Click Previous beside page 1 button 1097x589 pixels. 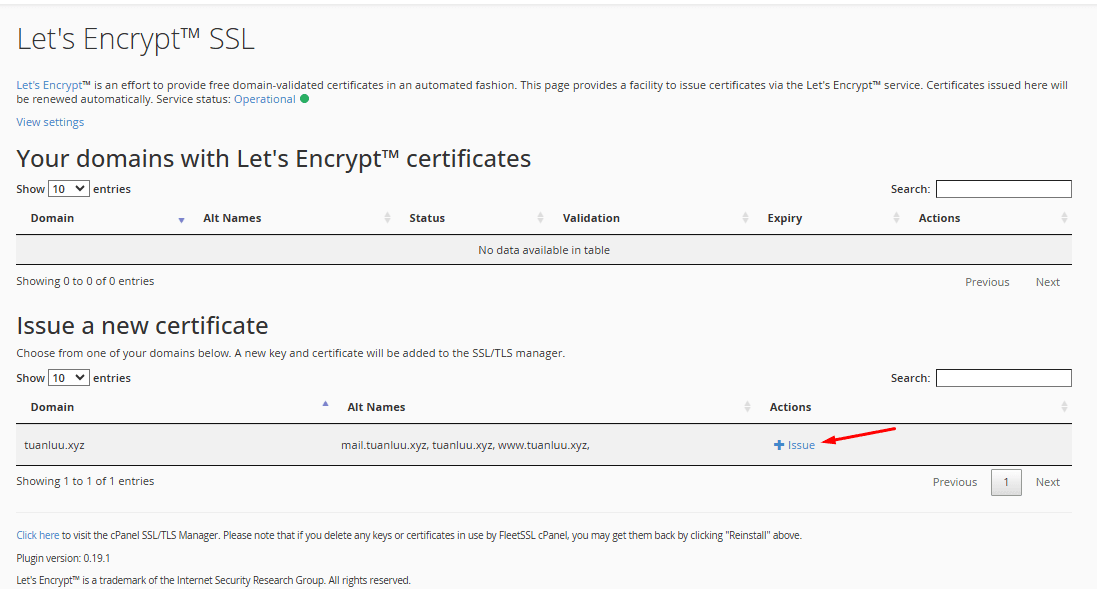pyautogui.click(x=954, y=482)
